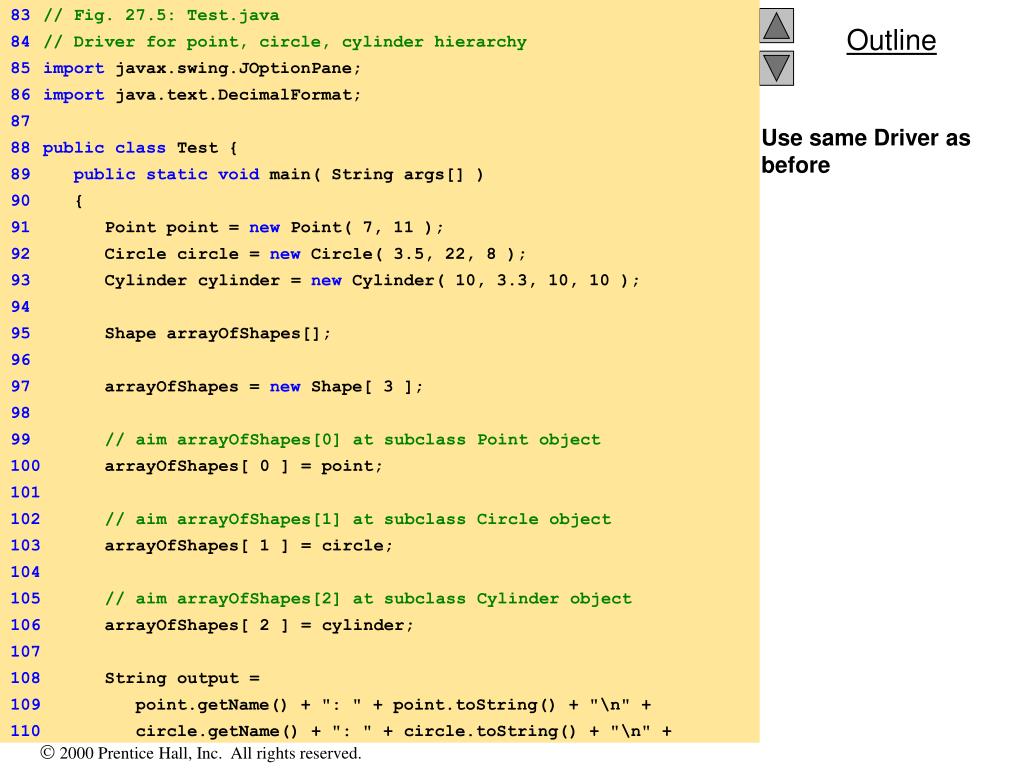Click the 'public static void main' line

[278, 174]
